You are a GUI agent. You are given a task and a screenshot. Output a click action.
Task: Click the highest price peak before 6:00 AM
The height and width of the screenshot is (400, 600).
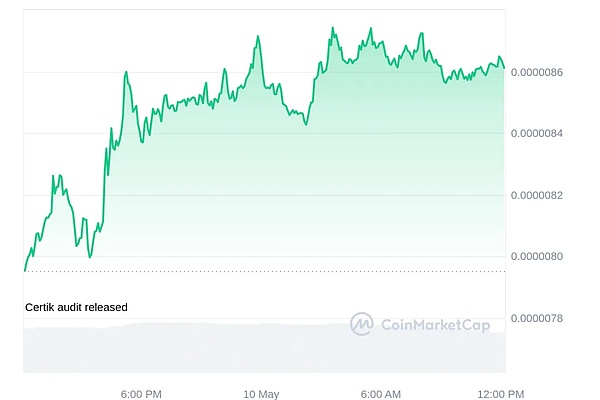click(331, 29)
